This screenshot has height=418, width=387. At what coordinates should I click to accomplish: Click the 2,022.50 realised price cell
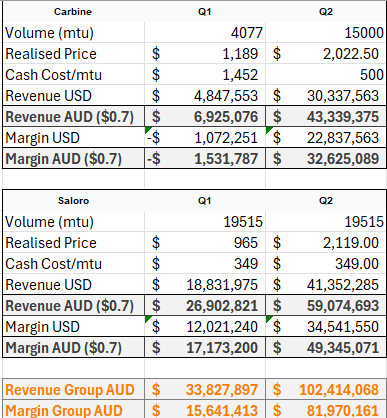click(326, 54)
